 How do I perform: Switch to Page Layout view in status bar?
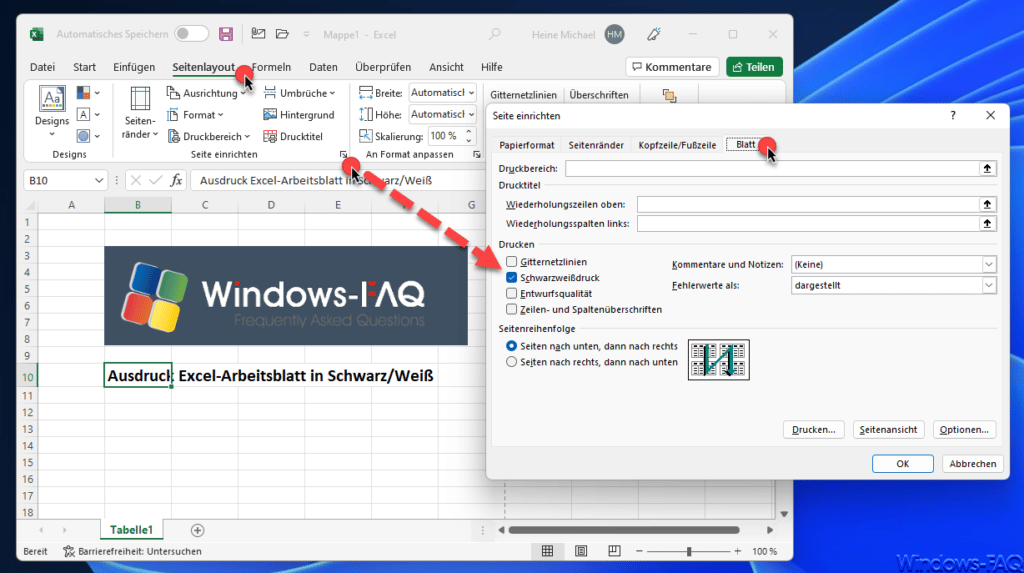(x=581, y=551)
